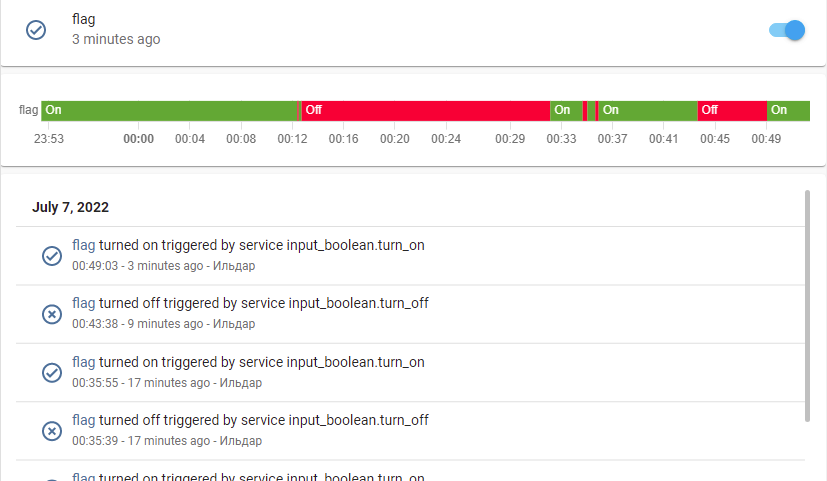827x481 pixels.
Task: Click the 00:00 timeline axis label
Action: tap(138, 139)
